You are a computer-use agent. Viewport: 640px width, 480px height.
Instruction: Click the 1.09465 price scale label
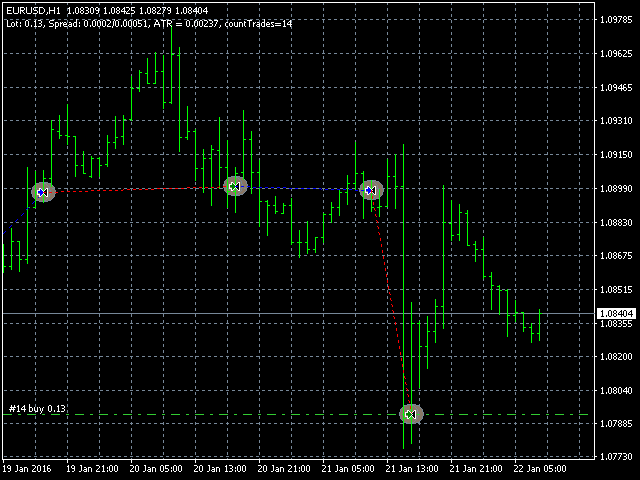pyautogui.click(x=616, y=87)
